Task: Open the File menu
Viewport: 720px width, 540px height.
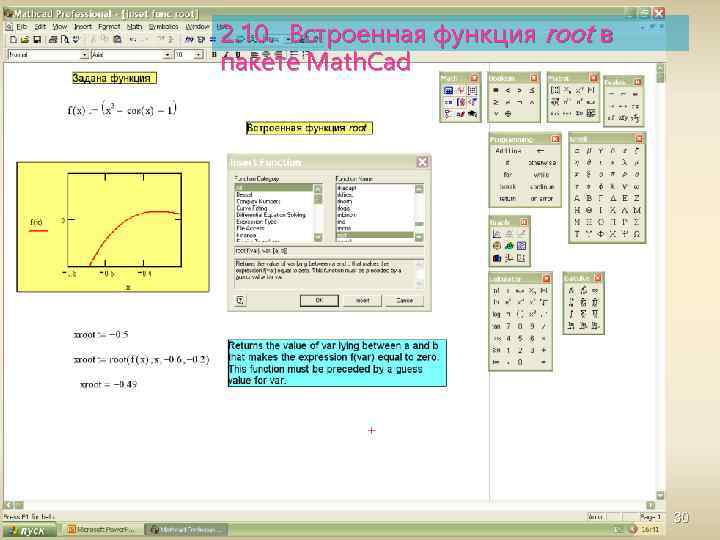Action: (x=22, y=27)
